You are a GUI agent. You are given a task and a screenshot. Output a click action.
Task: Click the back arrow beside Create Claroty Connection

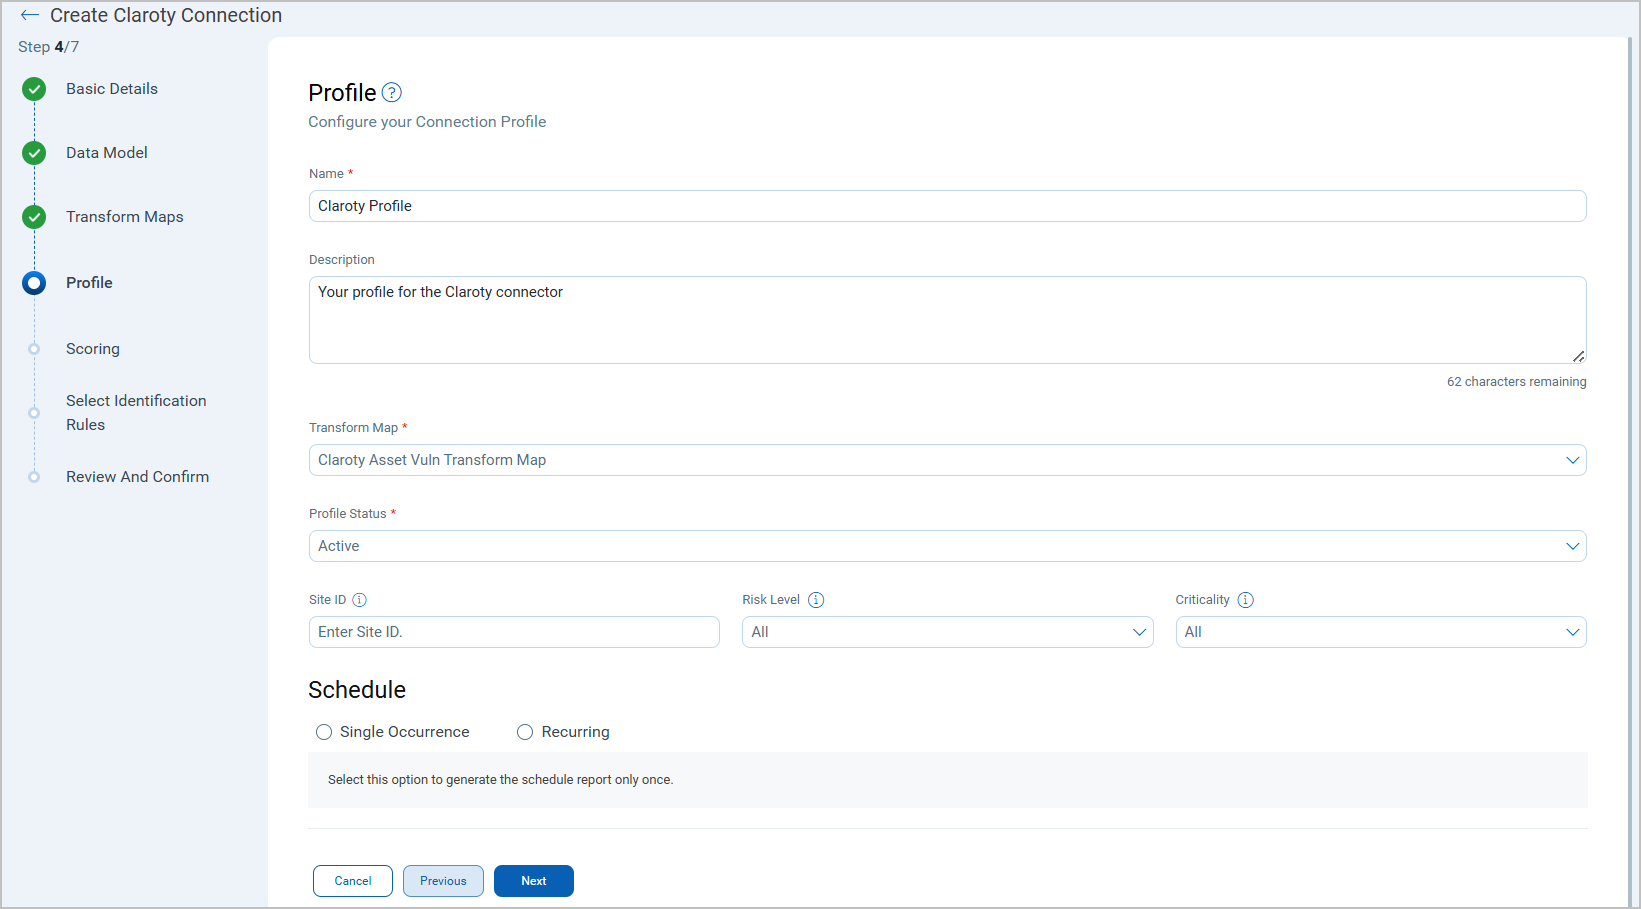coord(29,15)
